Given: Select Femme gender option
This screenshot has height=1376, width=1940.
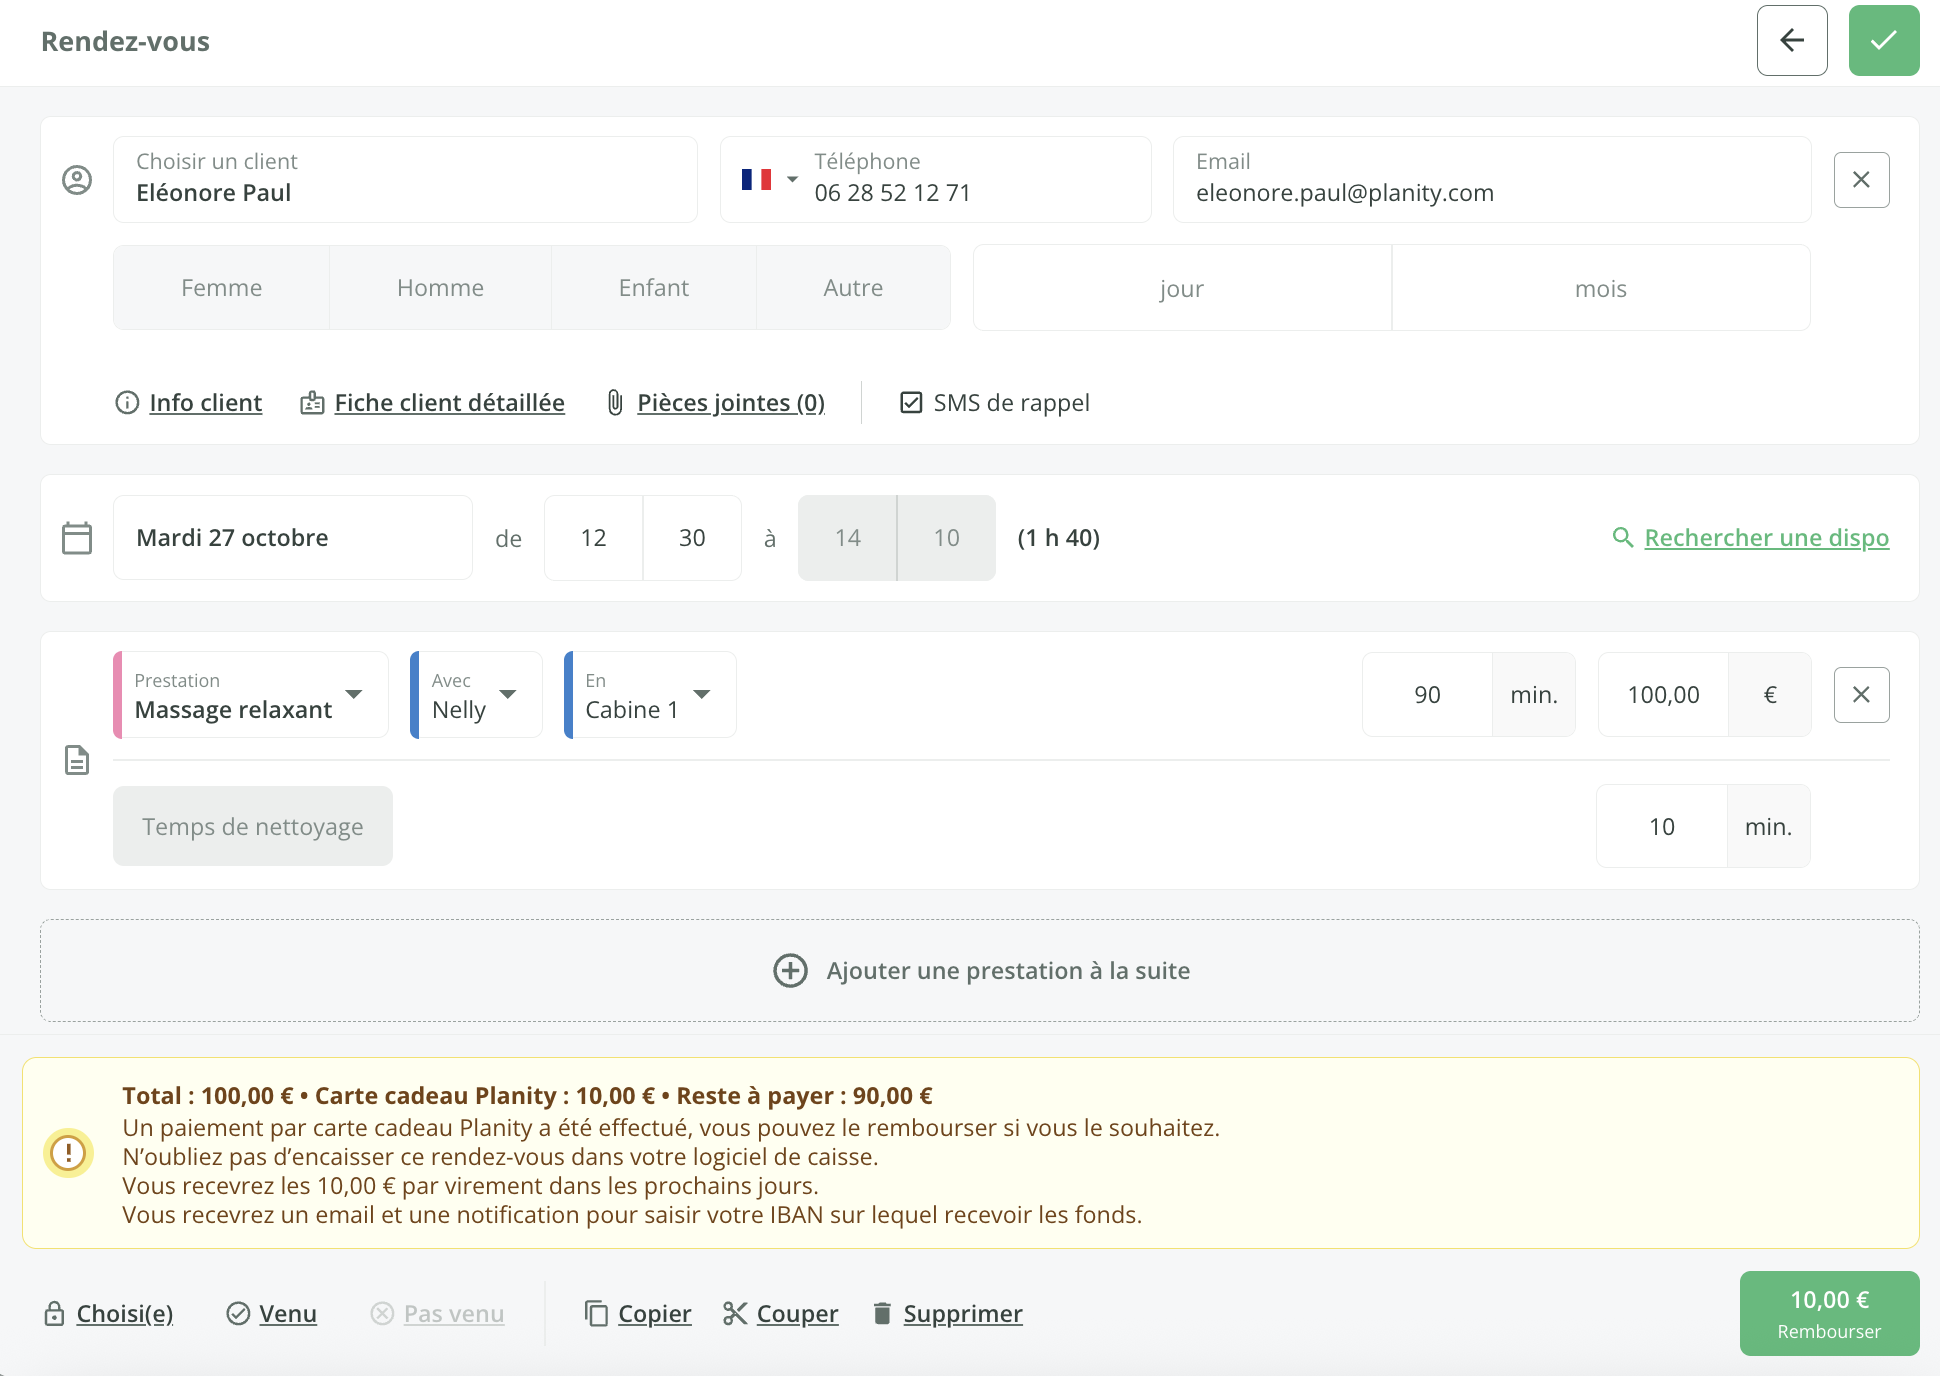Looking at the screenshot, I should [222, 288].
